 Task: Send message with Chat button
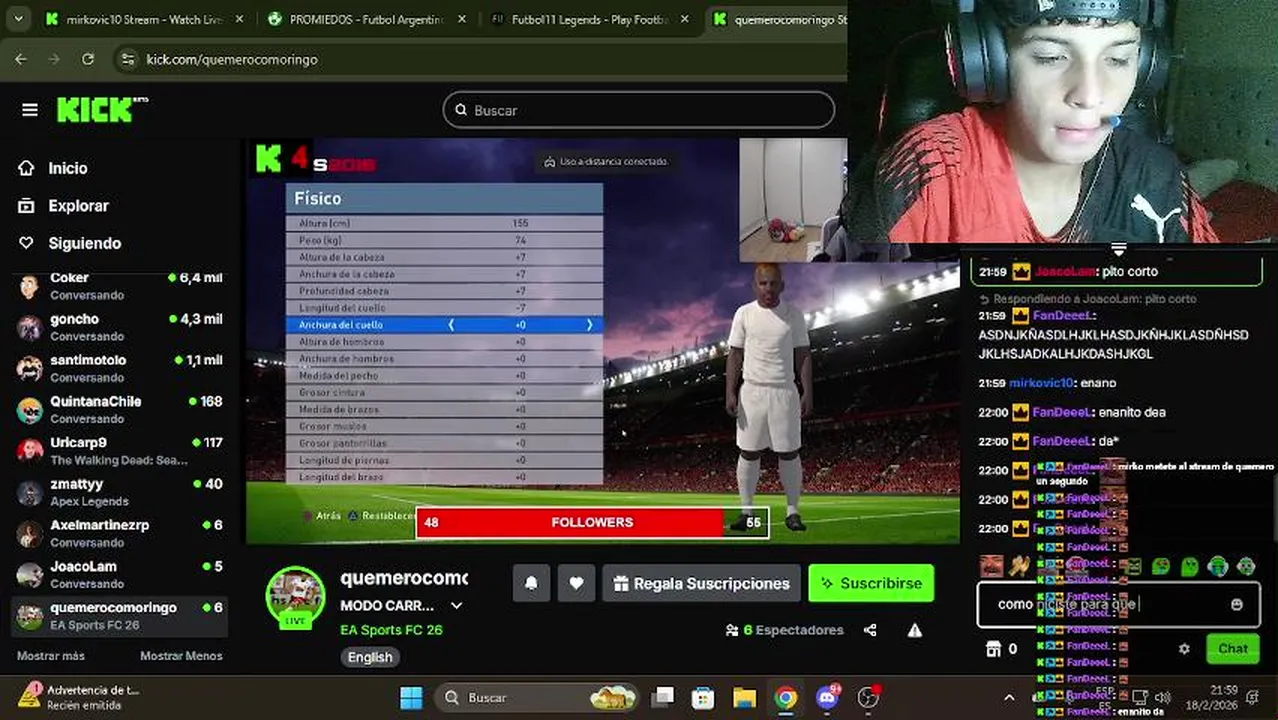tap(1232, 648)
